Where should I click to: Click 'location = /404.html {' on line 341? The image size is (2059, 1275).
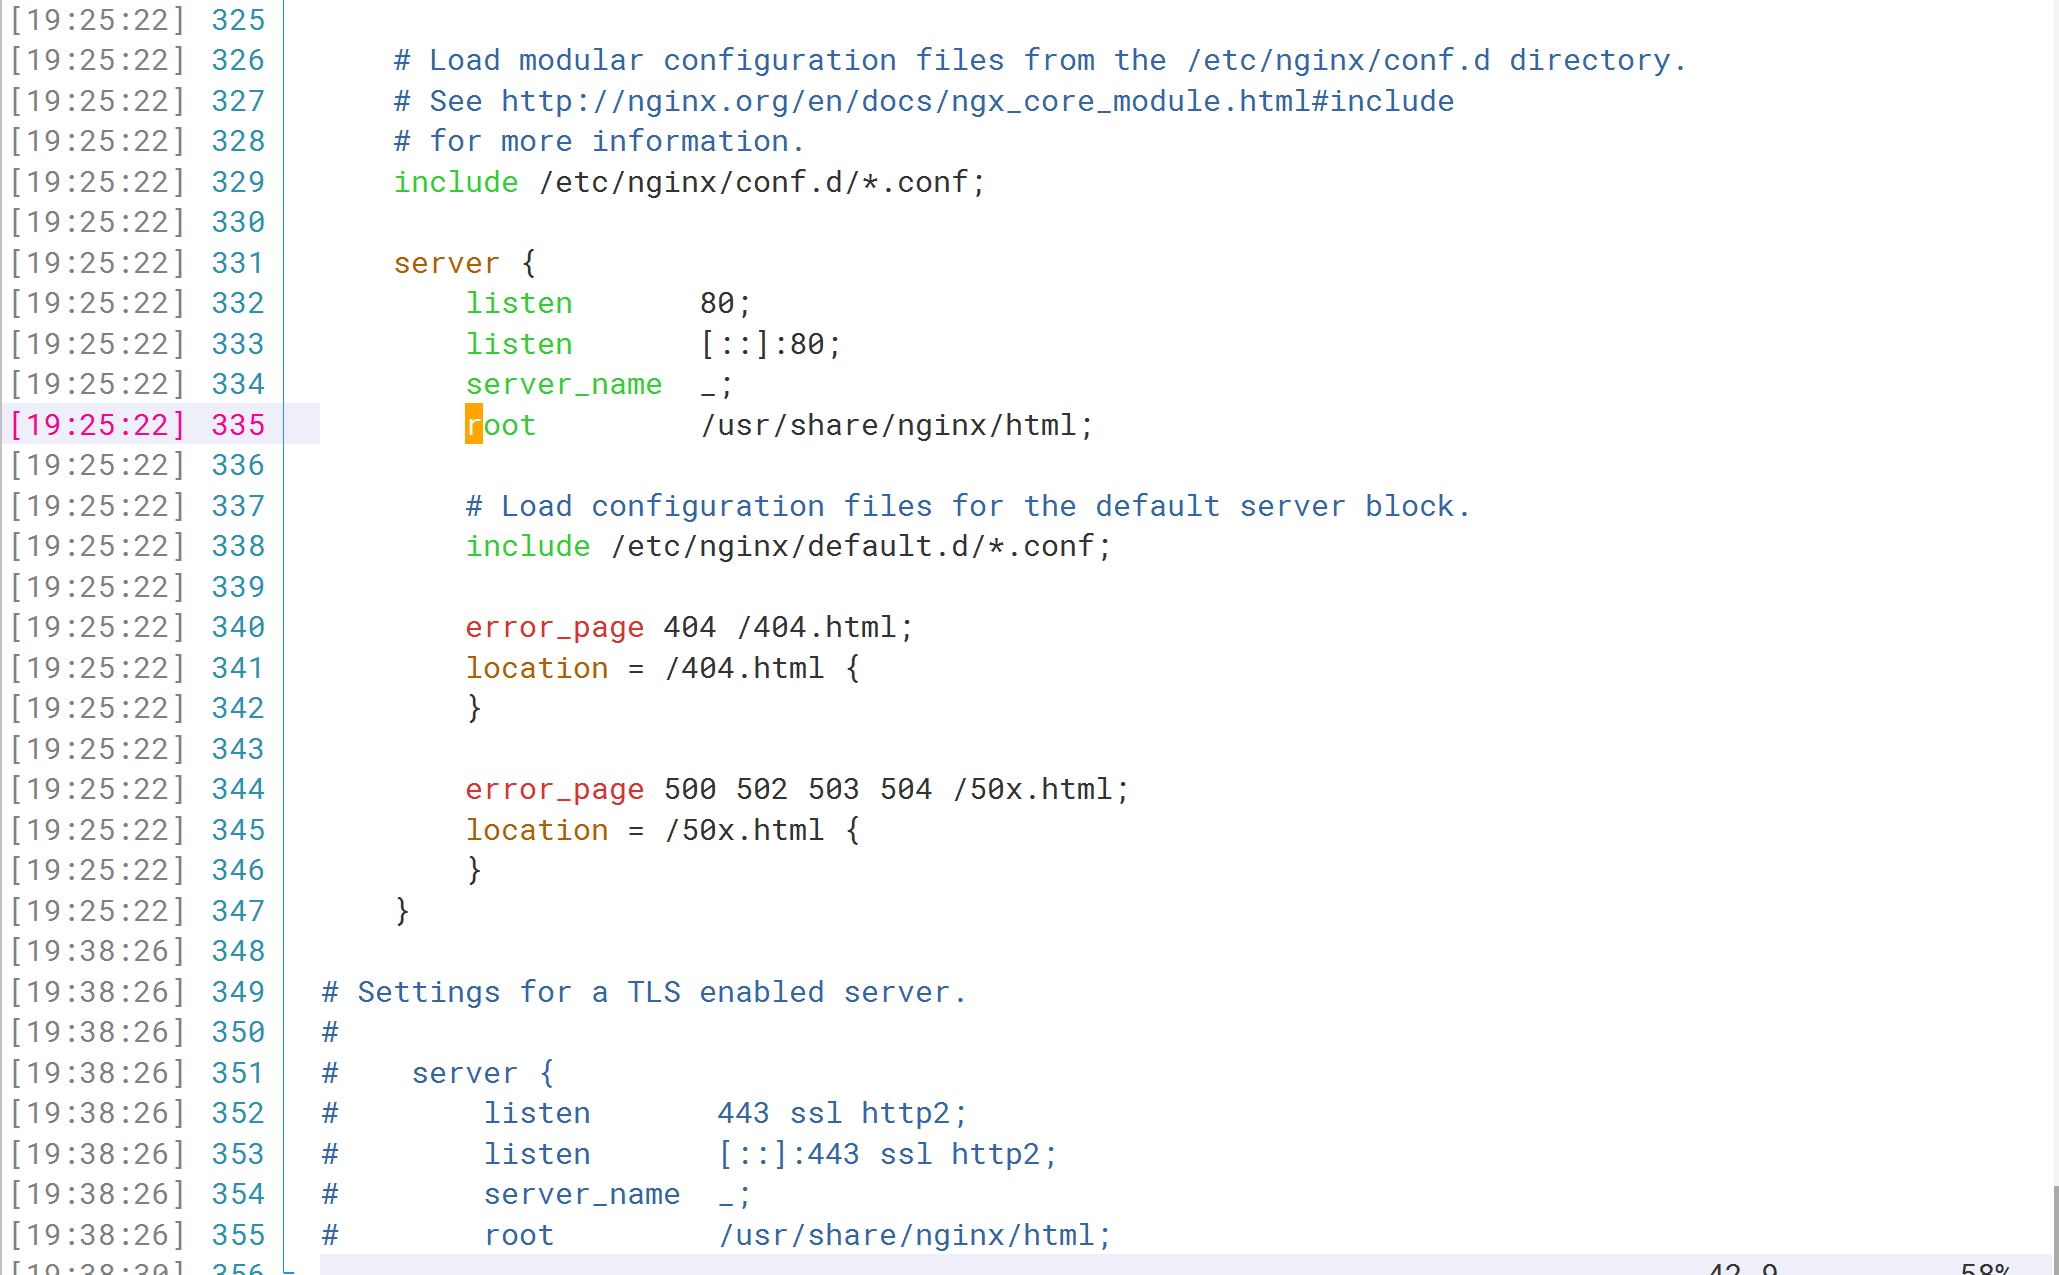(x=663, y=668)
